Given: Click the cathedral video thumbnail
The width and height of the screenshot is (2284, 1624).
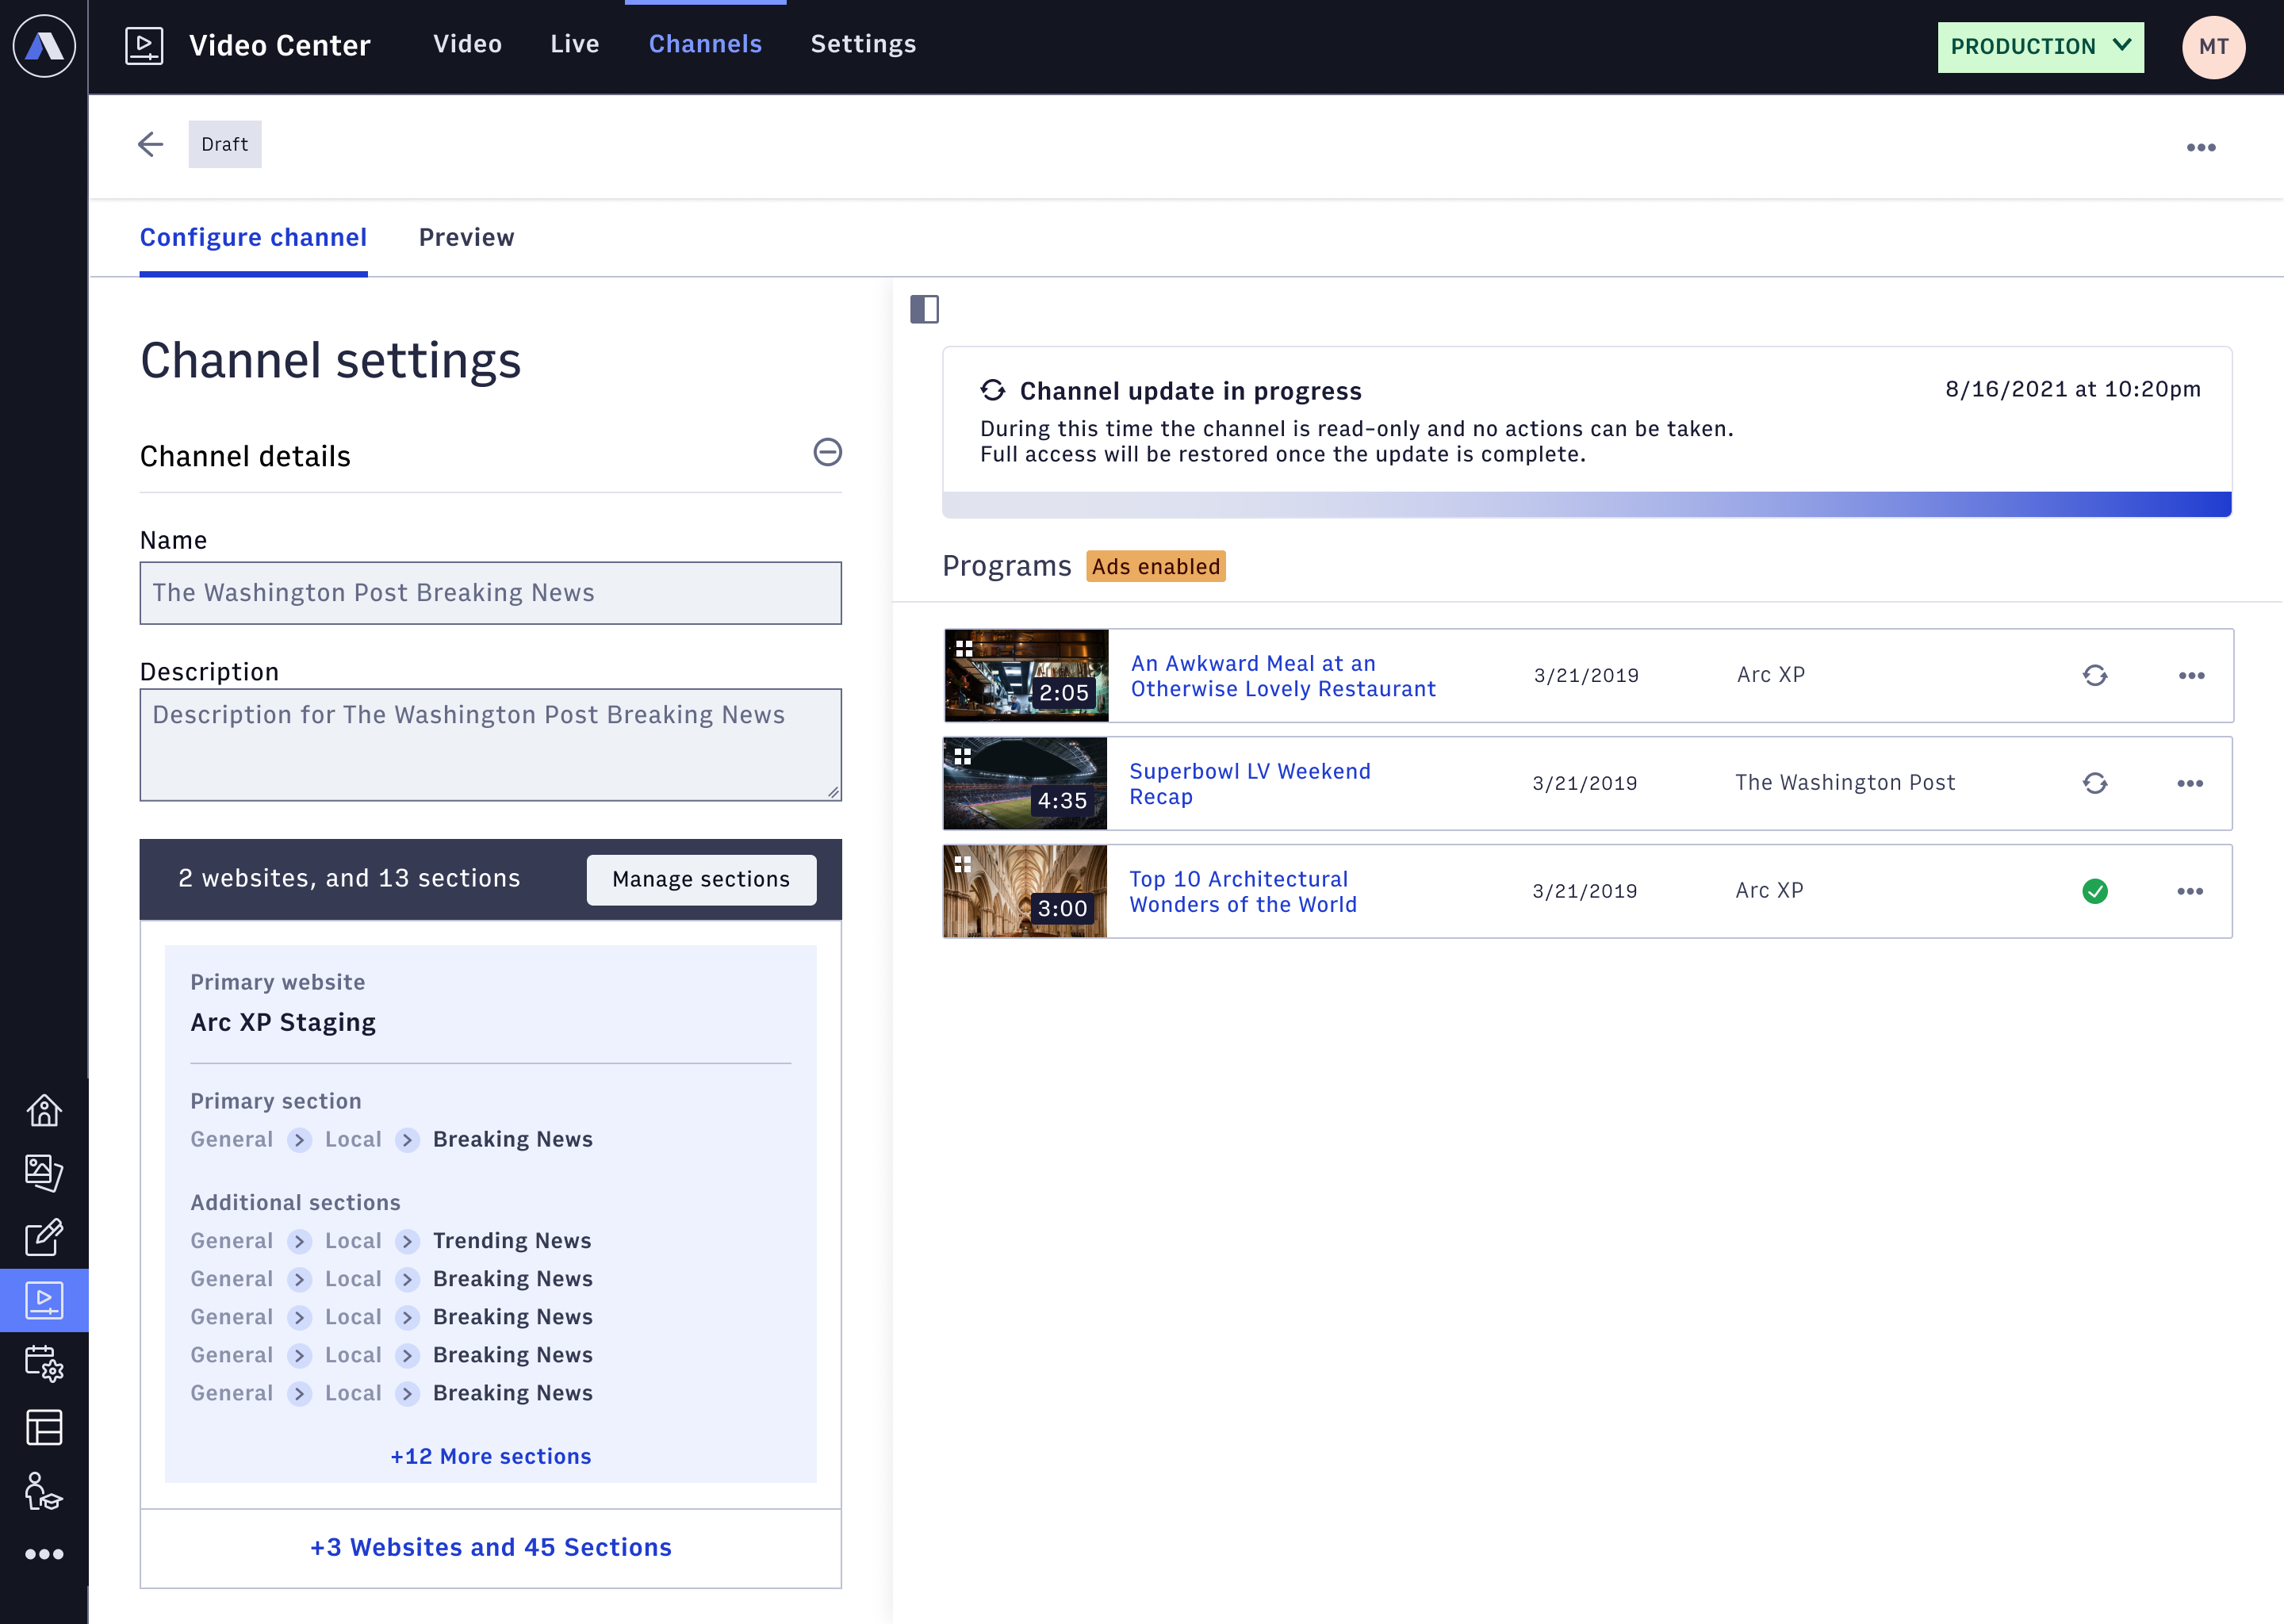Looking at the screenshot, I should (1025, 891).
